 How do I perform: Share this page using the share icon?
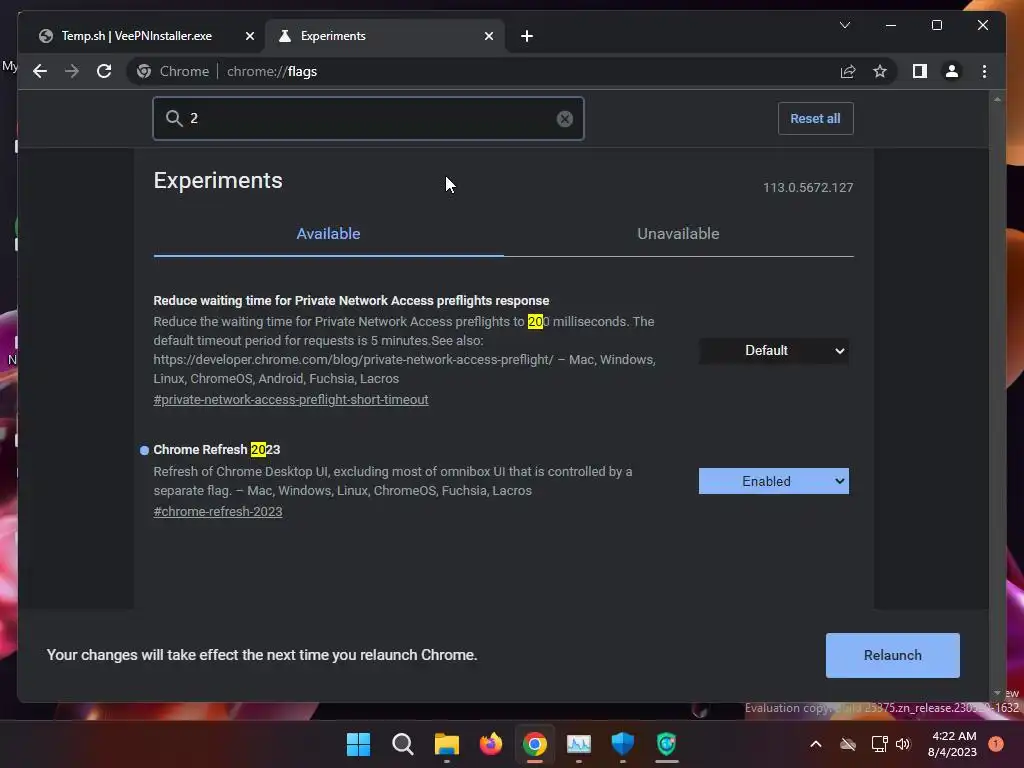pyautogui.click(x=848, y=71)
